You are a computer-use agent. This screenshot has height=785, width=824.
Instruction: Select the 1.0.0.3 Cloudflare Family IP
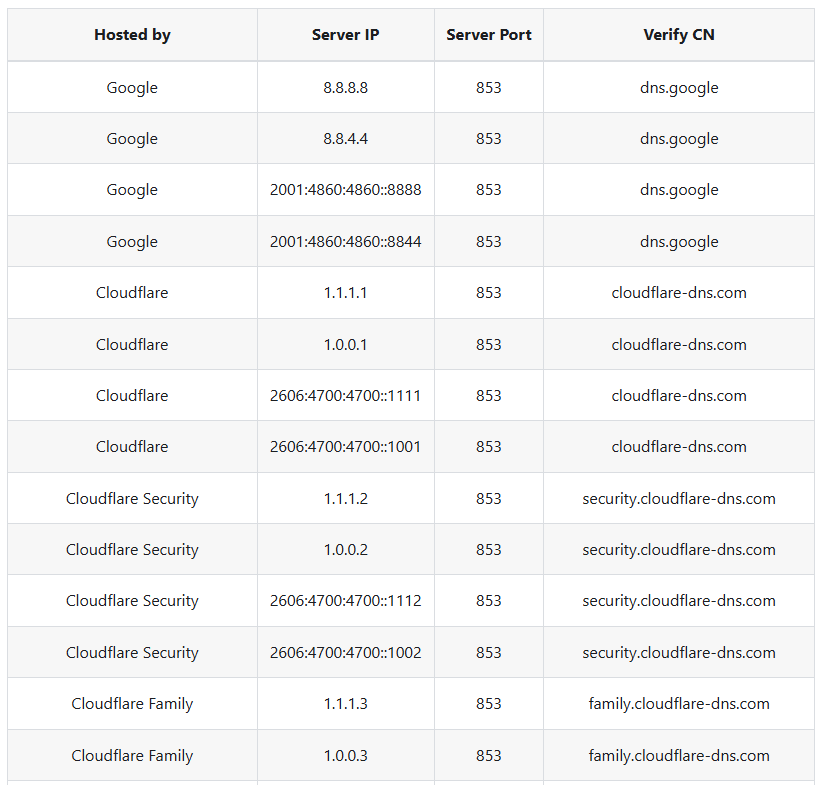point(345,756)
